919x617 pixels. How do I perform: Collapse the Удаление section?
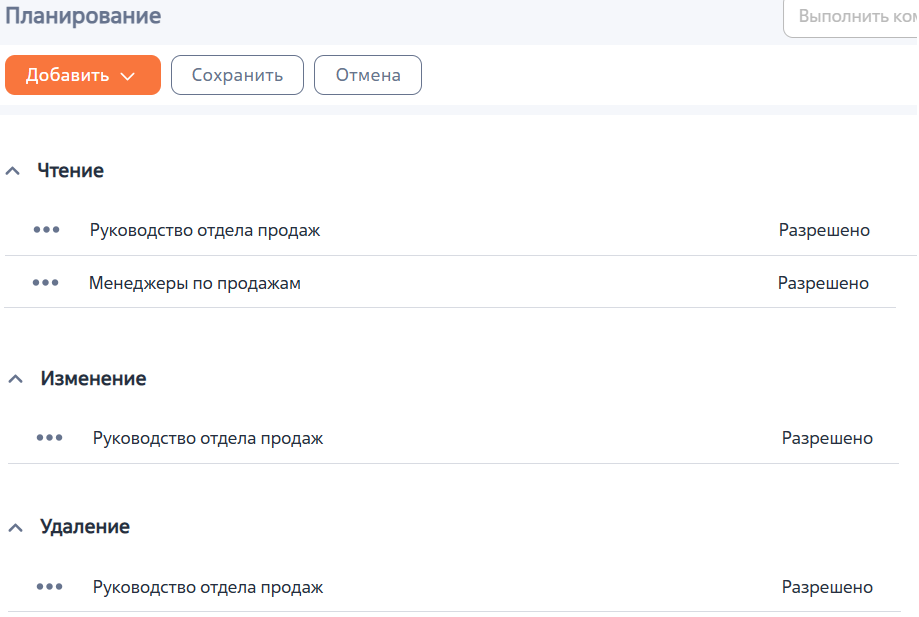(x=13, y=526)
